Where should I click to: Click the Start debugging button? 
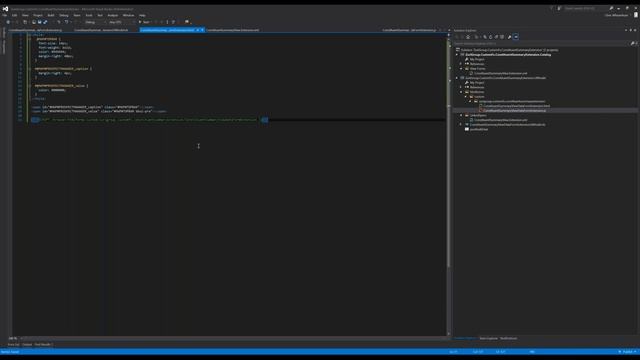pyautogui.click(x=144, y=22)
